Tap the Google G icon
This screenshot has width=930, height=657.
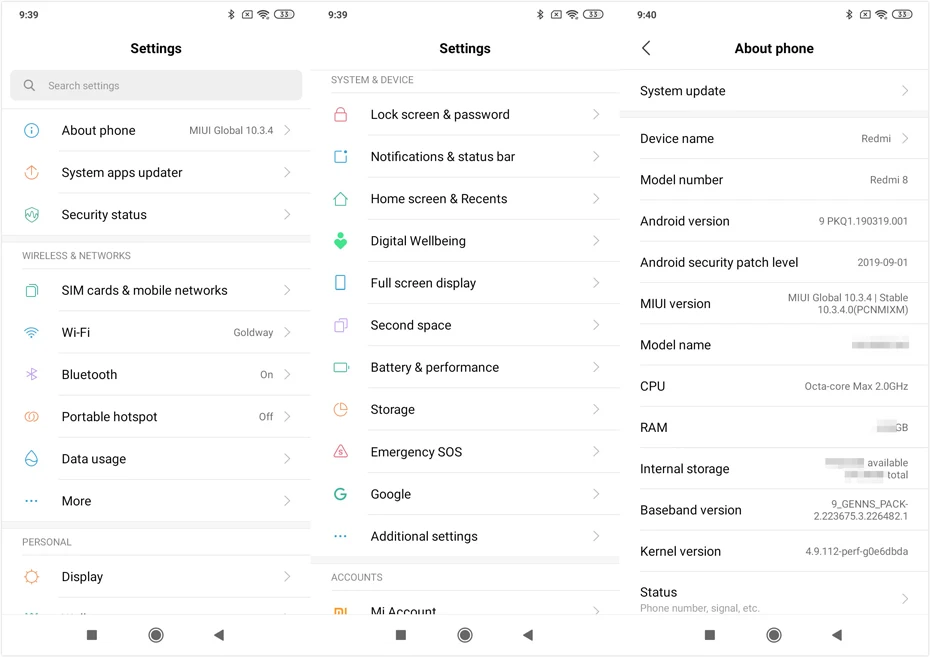coord(340,494)
